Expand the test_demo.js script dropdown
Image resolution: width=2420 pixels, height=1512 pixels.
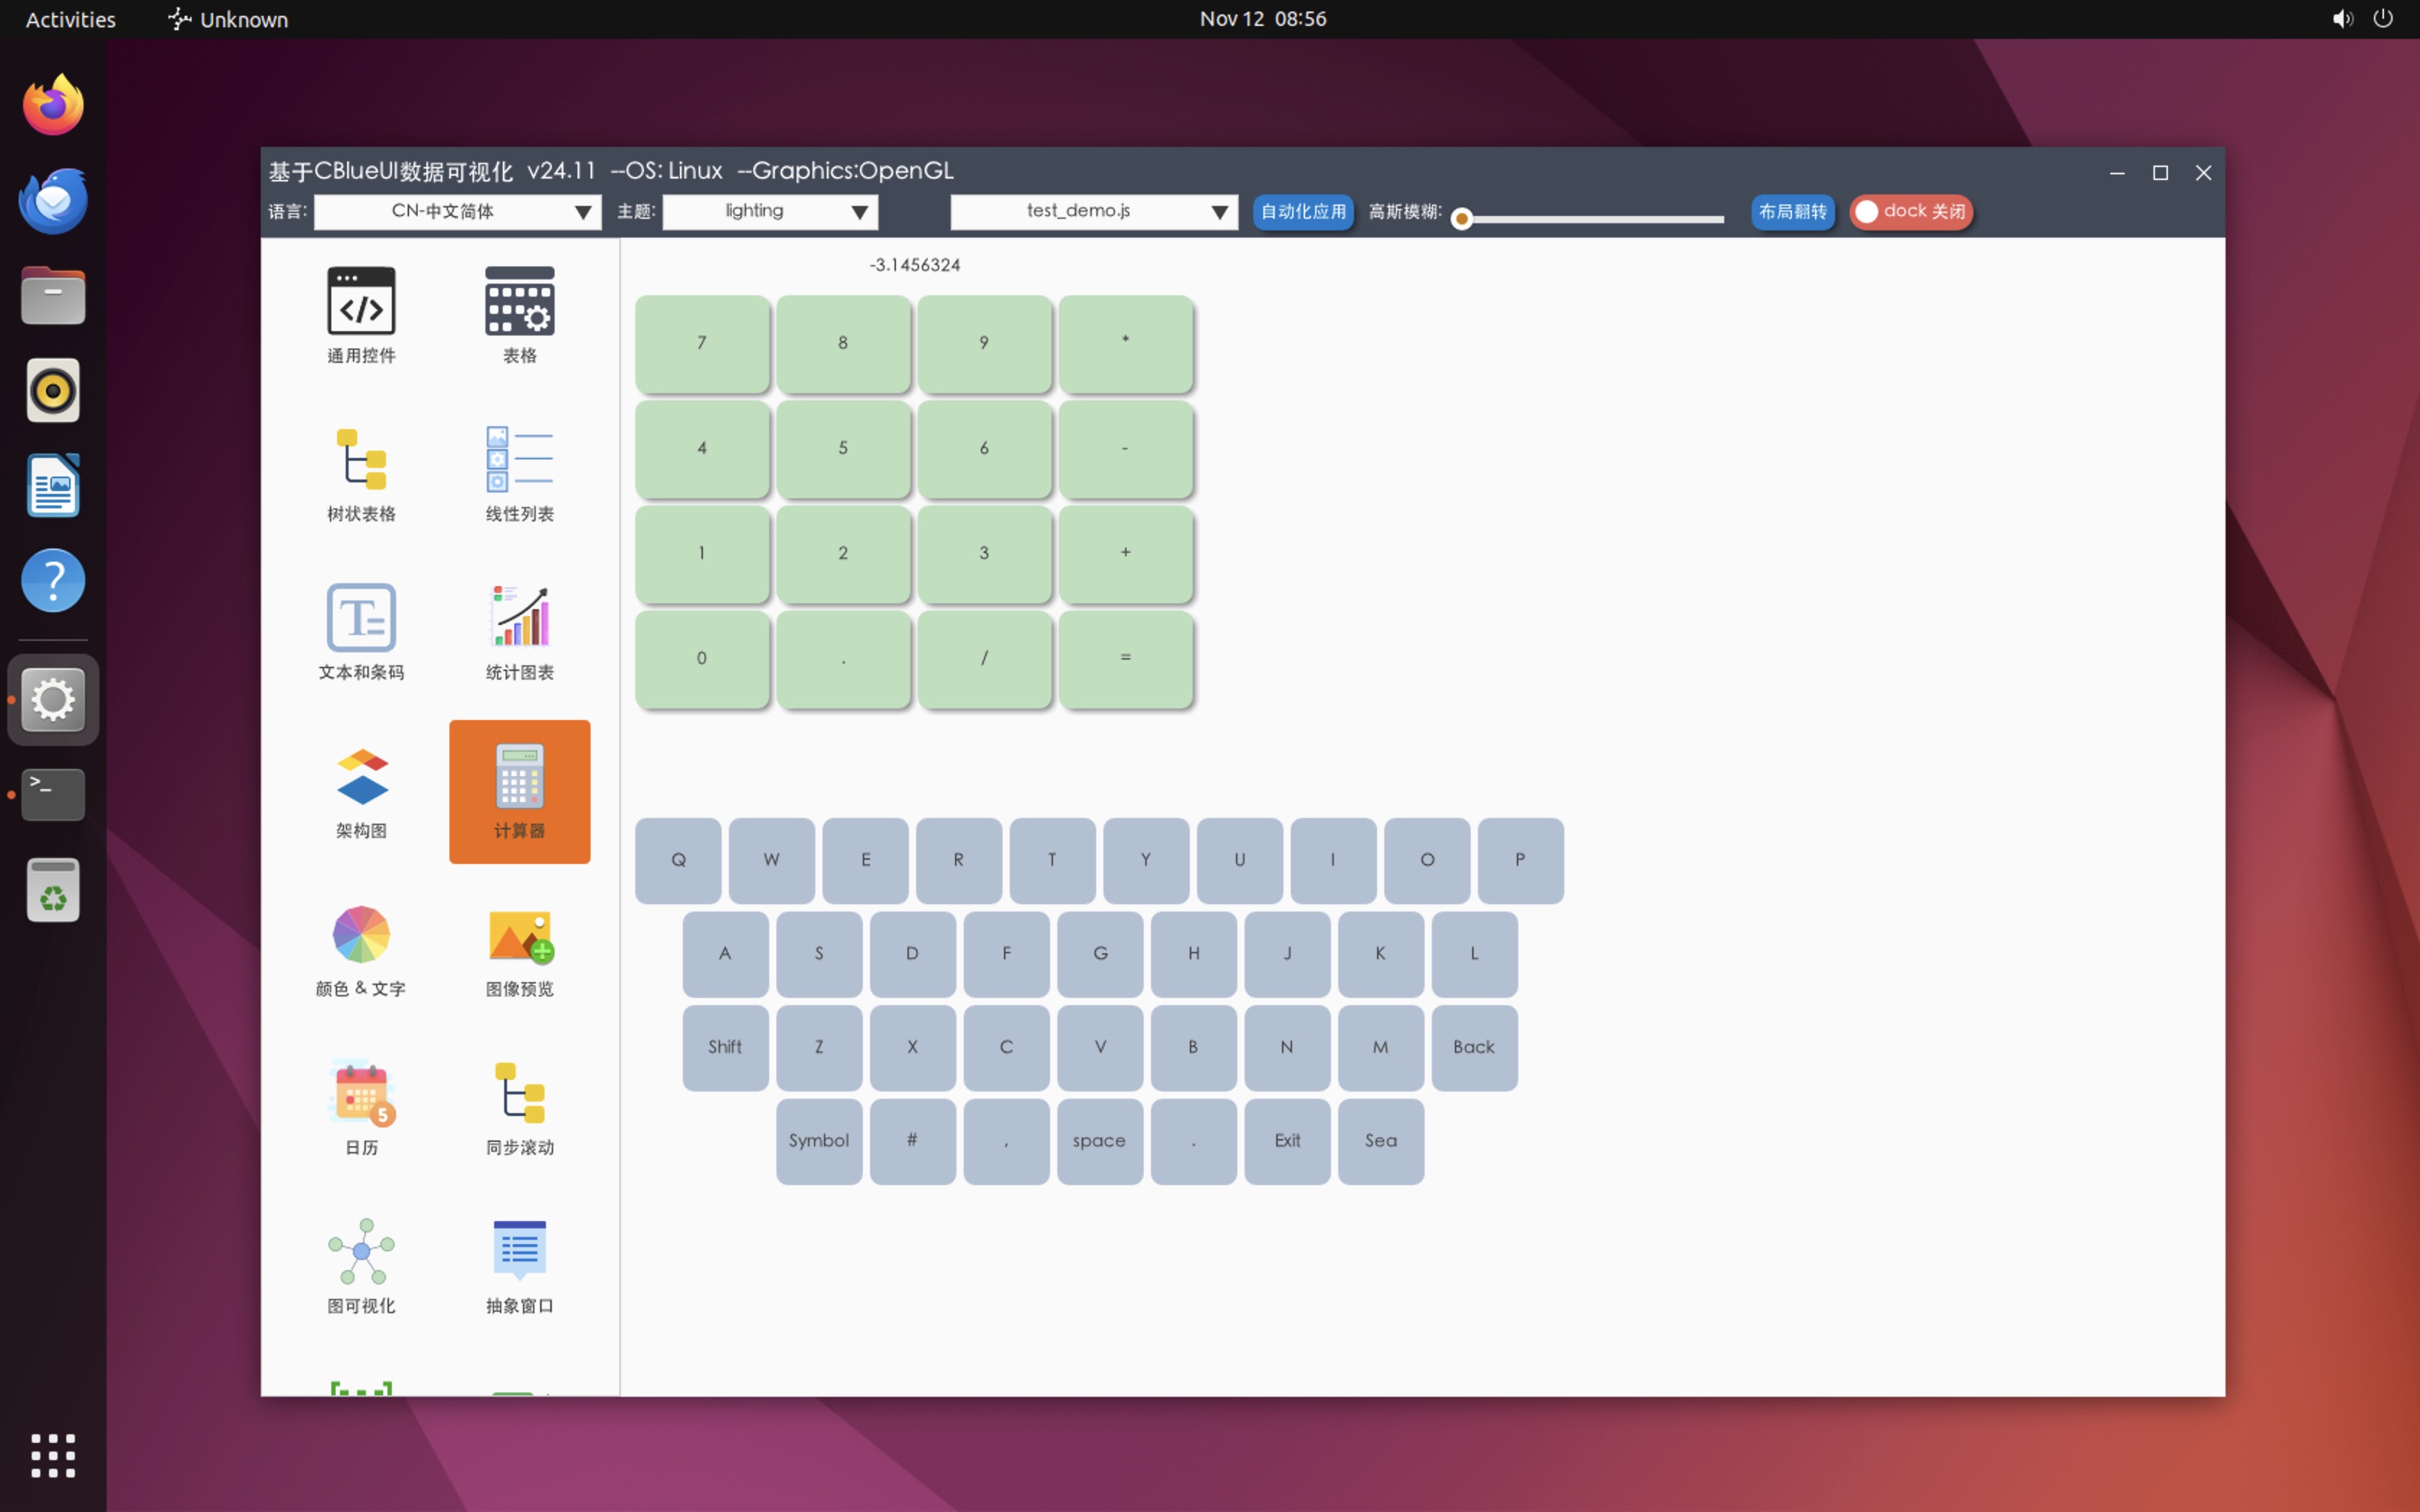(x=1093, y=212)
